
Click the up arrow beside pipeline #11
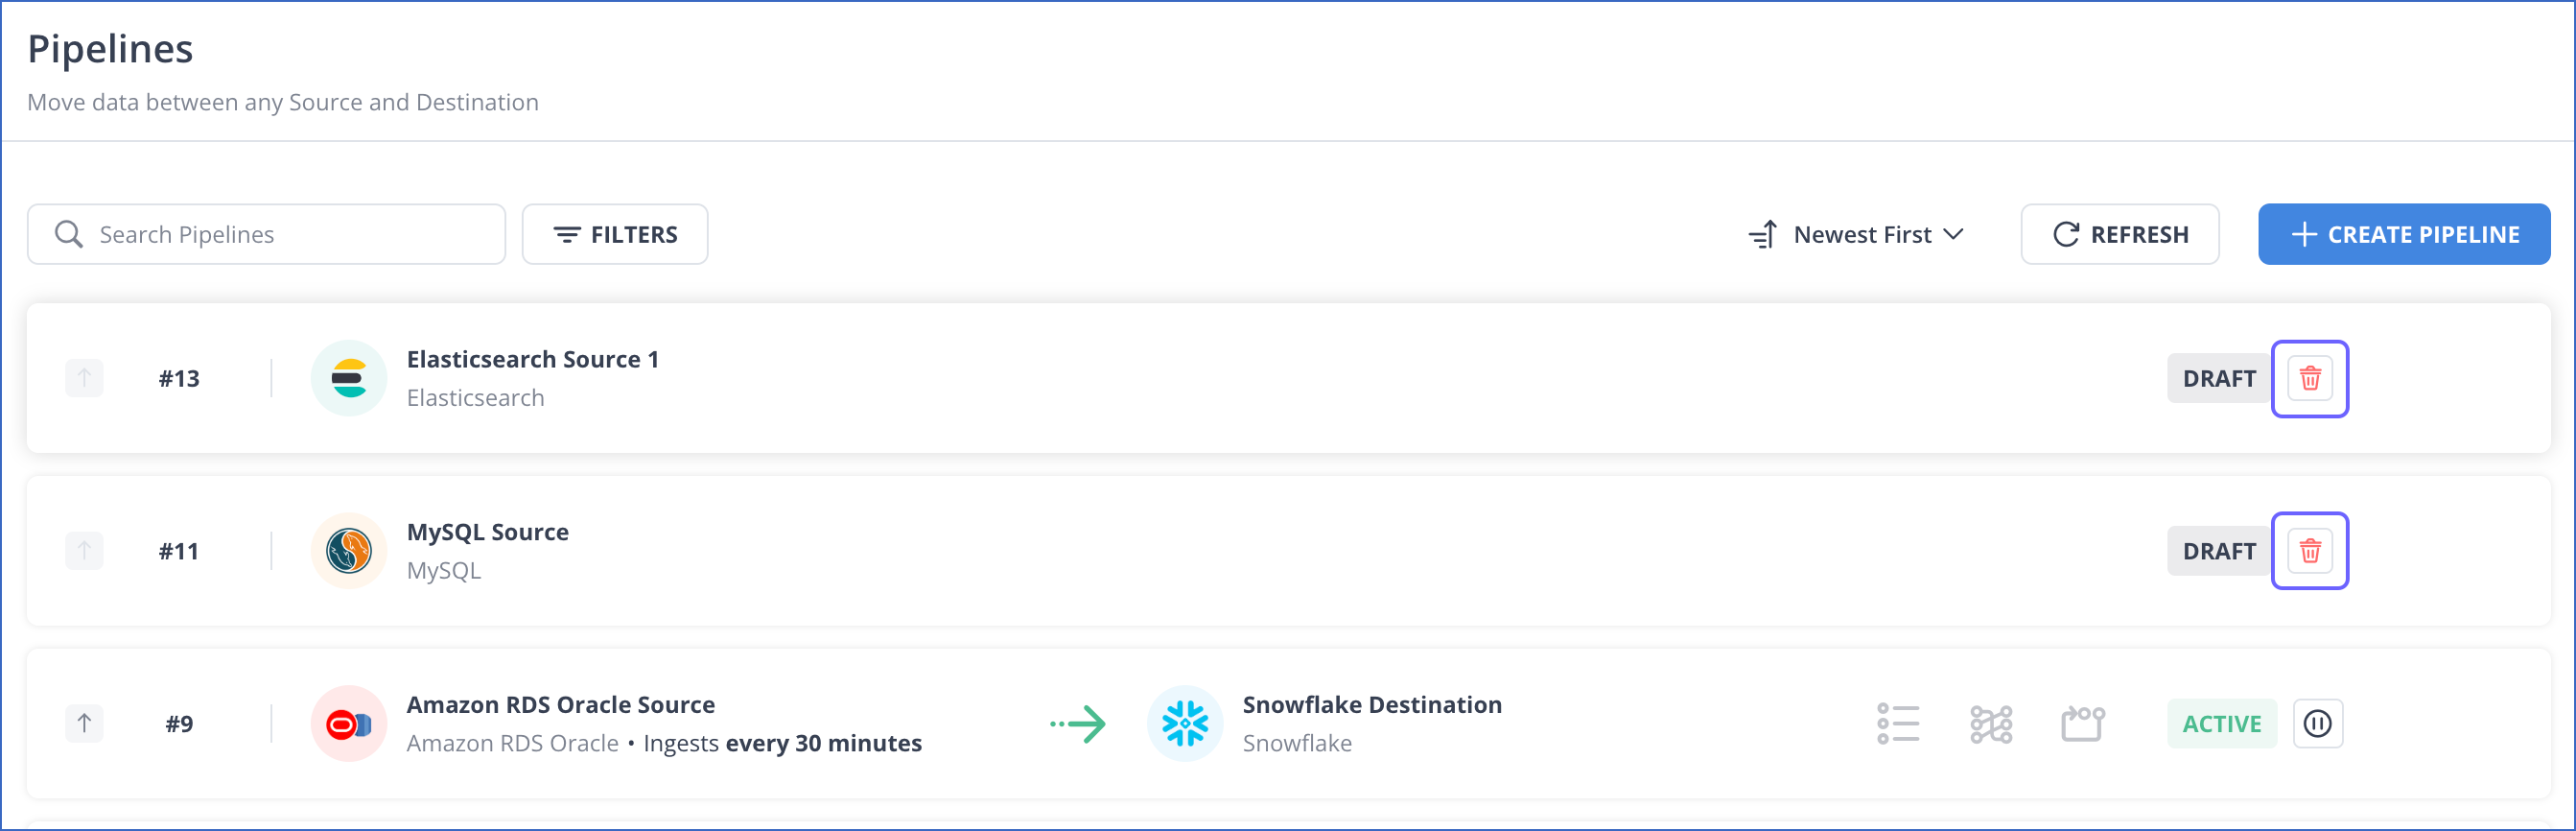pos(84,551)
